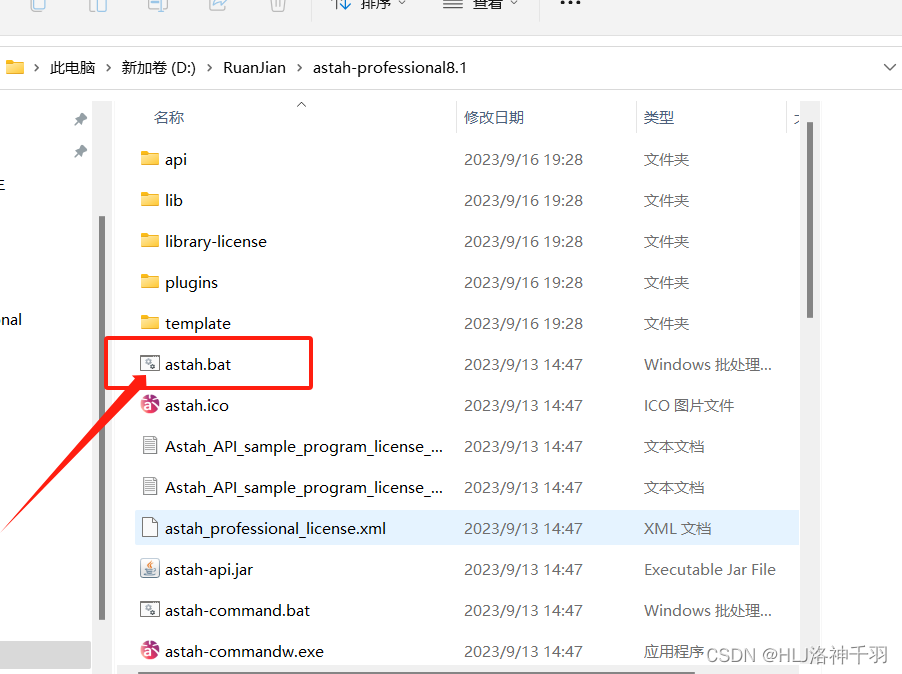
Task: Click the astah_professional_license.xml file icon
Action: click(x=150, y=527)
